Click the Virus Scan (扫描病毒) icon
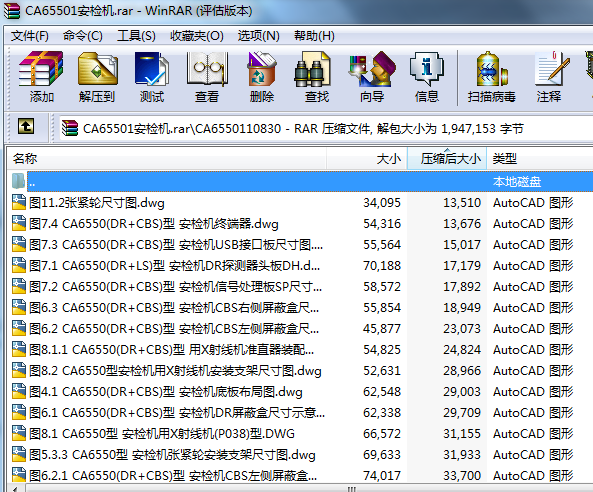The image size is (593, 492). (x=491, y=69)
